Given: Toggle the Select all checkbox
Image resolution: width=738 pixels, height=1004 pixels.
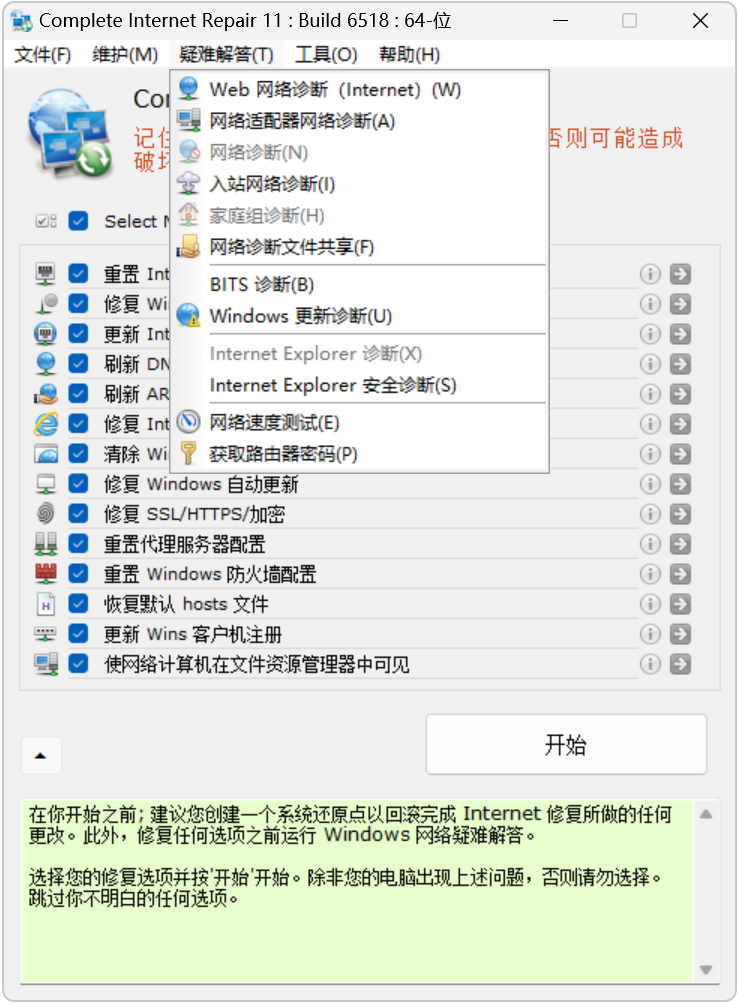Looking at the screenshot, I should [x=78, y=222].
